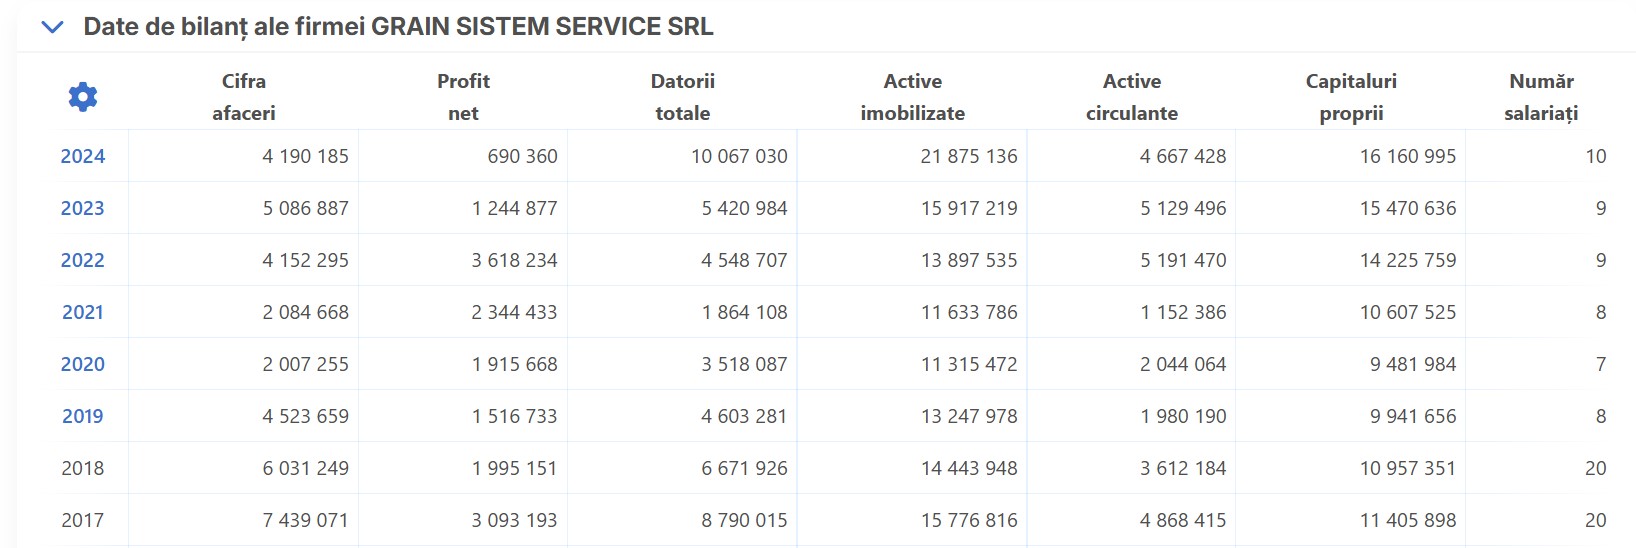Select equity value 9 941 656
The image size is (1636, 548).
click(x=1413, y=416)
